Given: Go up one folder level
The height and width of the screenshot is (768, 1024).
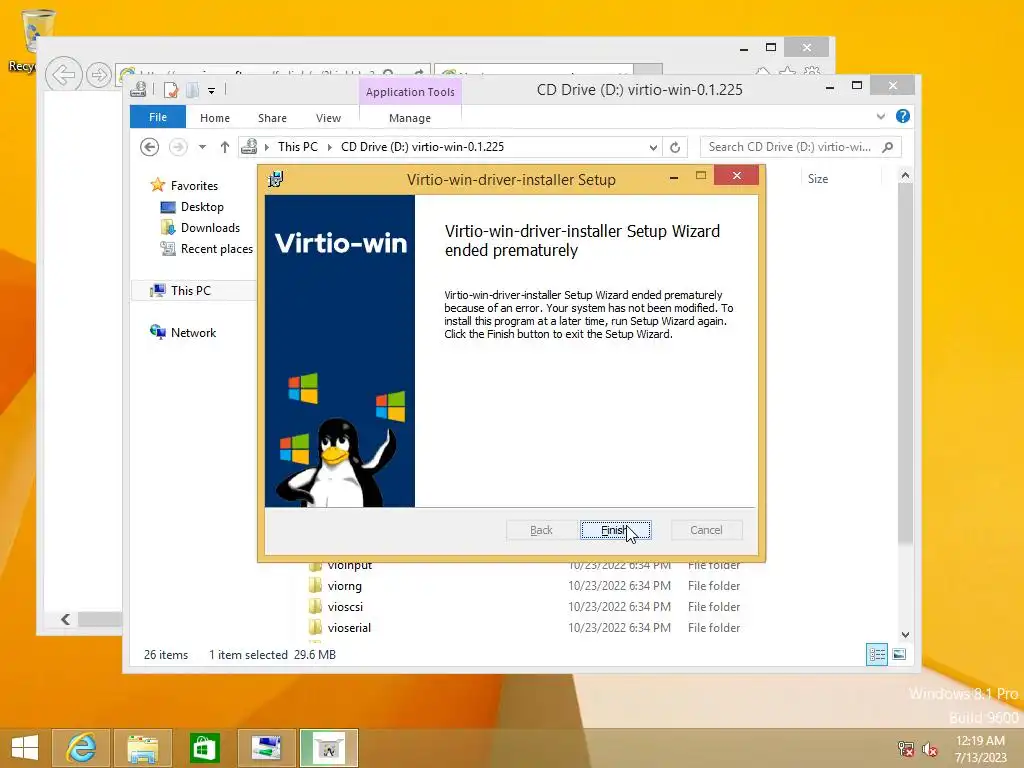Looking at the screenshot, I should pyautogui.click(x=225, y=147).
